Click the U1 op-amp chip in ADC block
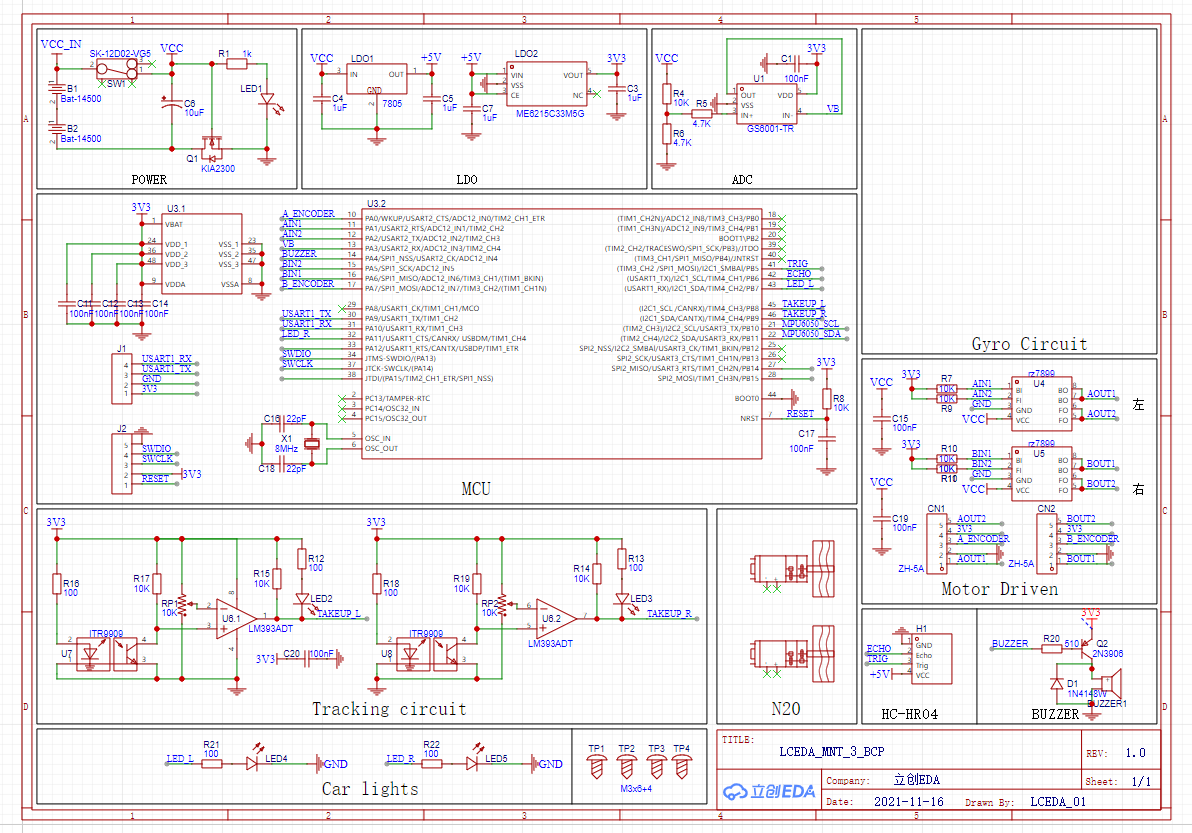The width and height of the screenshot is (1192, 833). tap(766, 105)
